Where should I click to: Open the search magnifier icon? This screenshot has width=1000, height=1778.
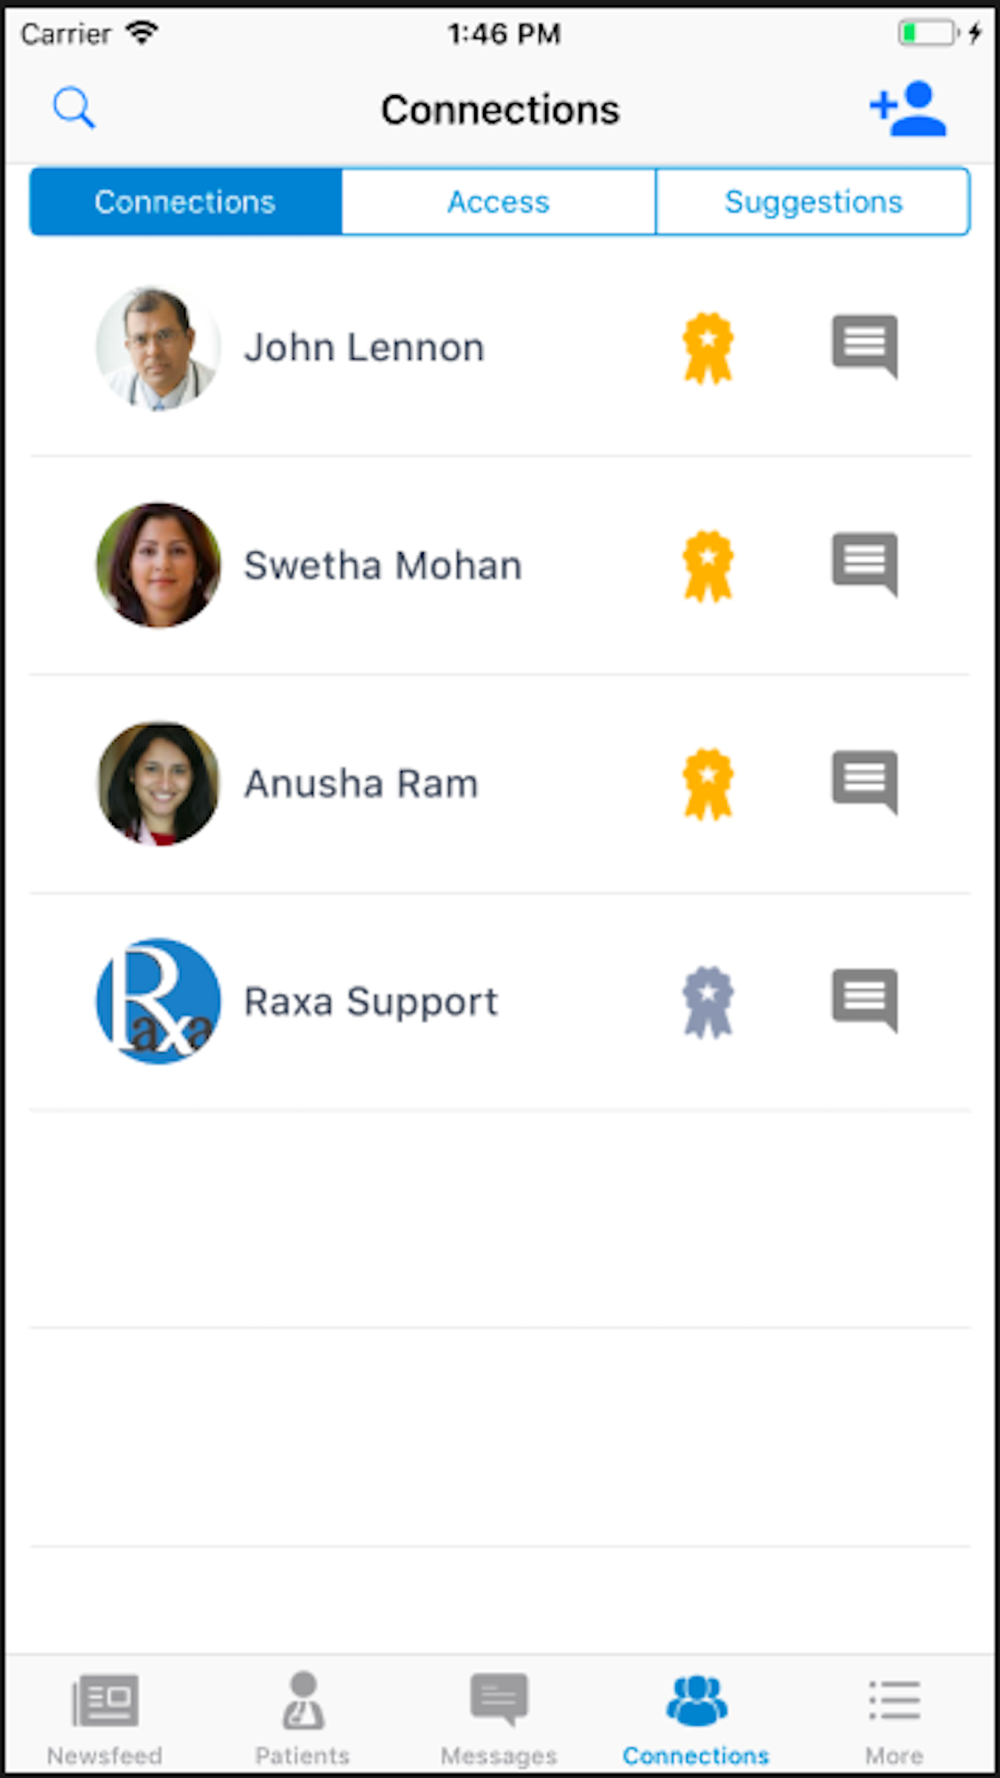(74, 108)
